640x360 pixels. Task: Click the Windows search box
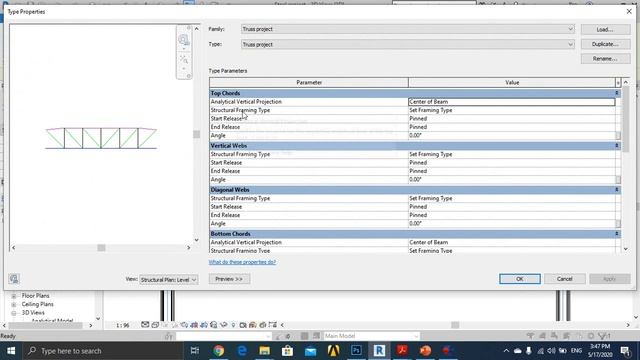(102, 351)
